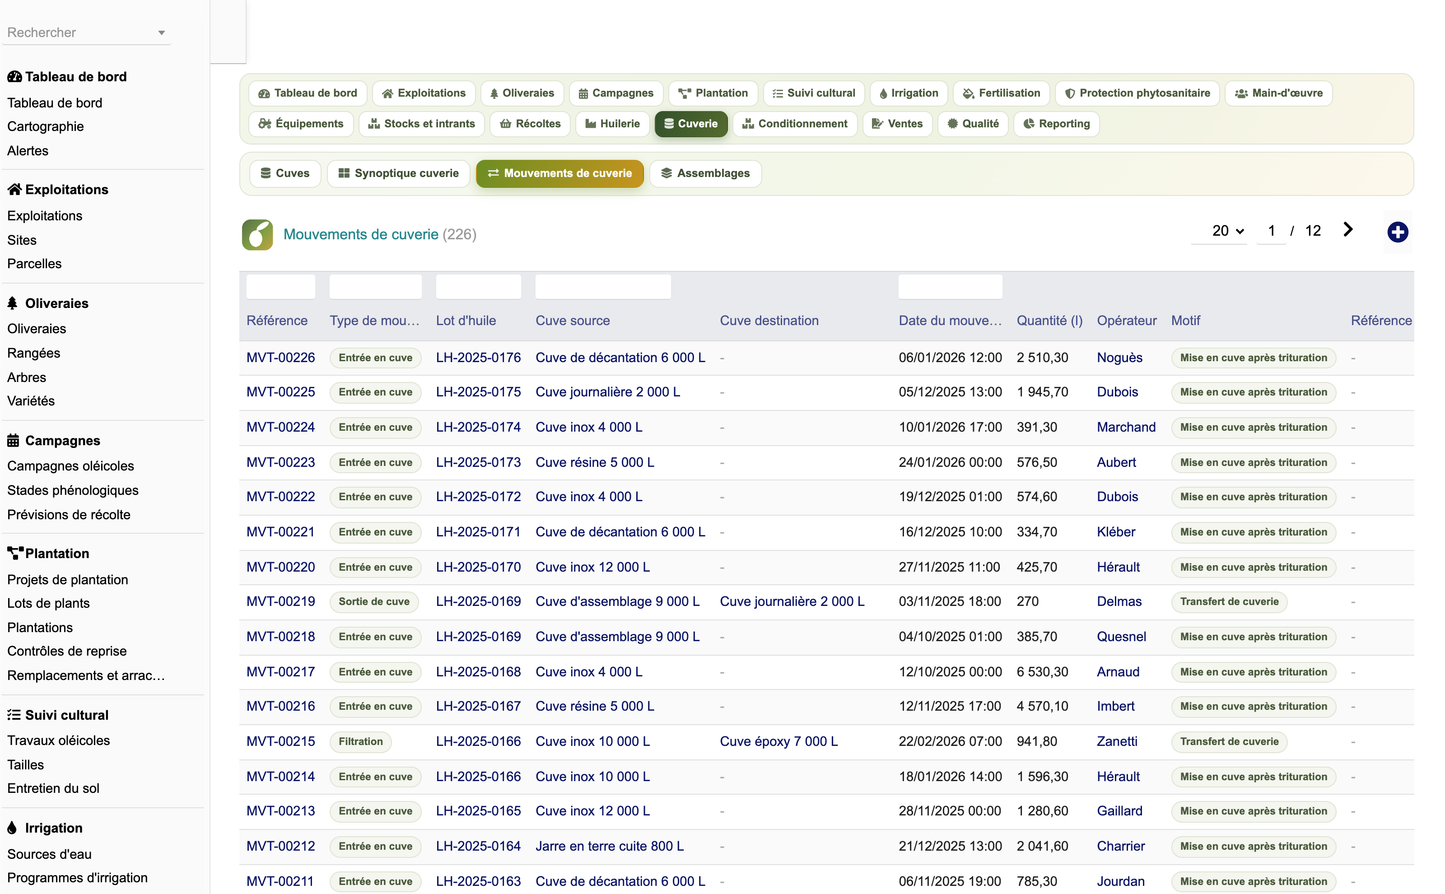Select the Main-d'œuvre tab
Screen dimensions: 1445x894
click(1279, 93)
